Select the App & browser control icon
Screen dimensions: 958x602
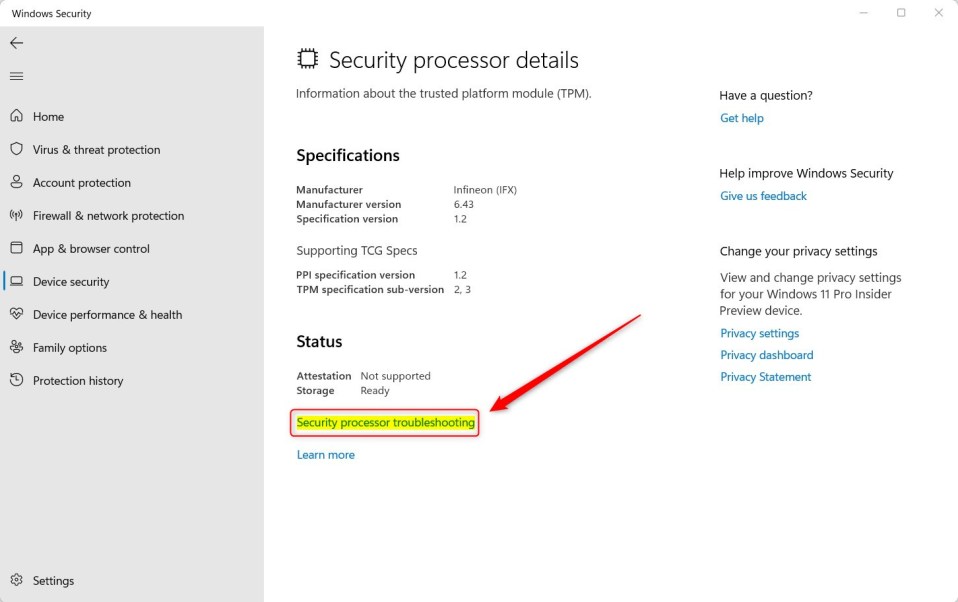coord(18,248)
